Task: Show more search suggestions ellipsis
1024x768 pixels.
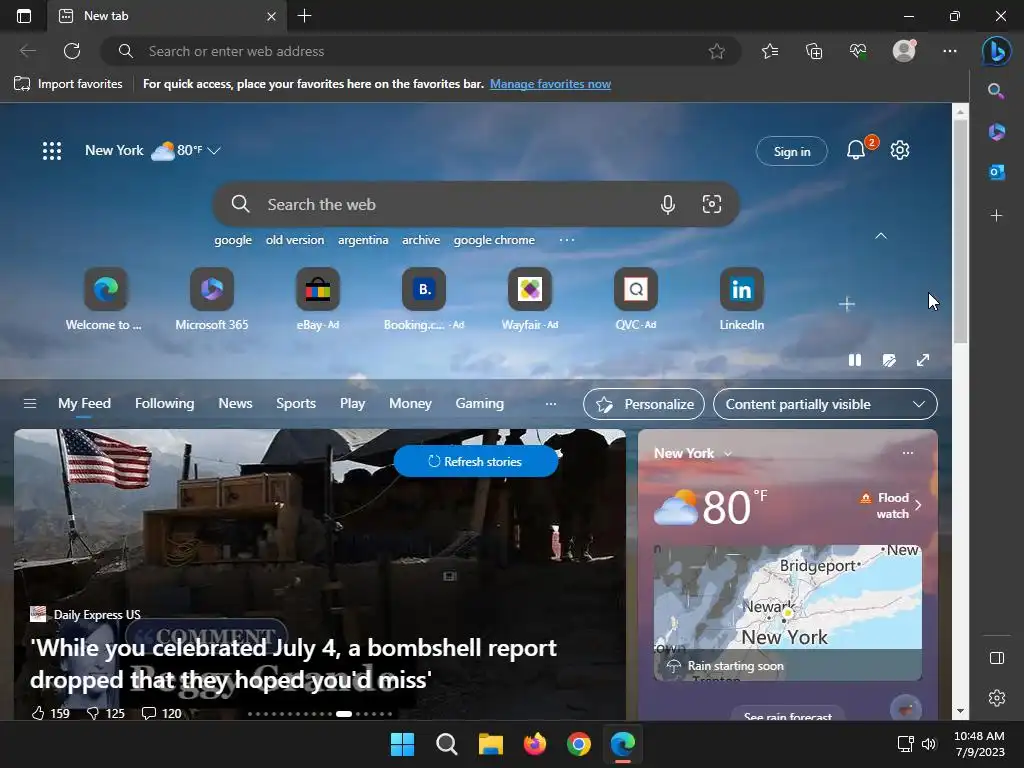Action: click(x=566, y=240)
